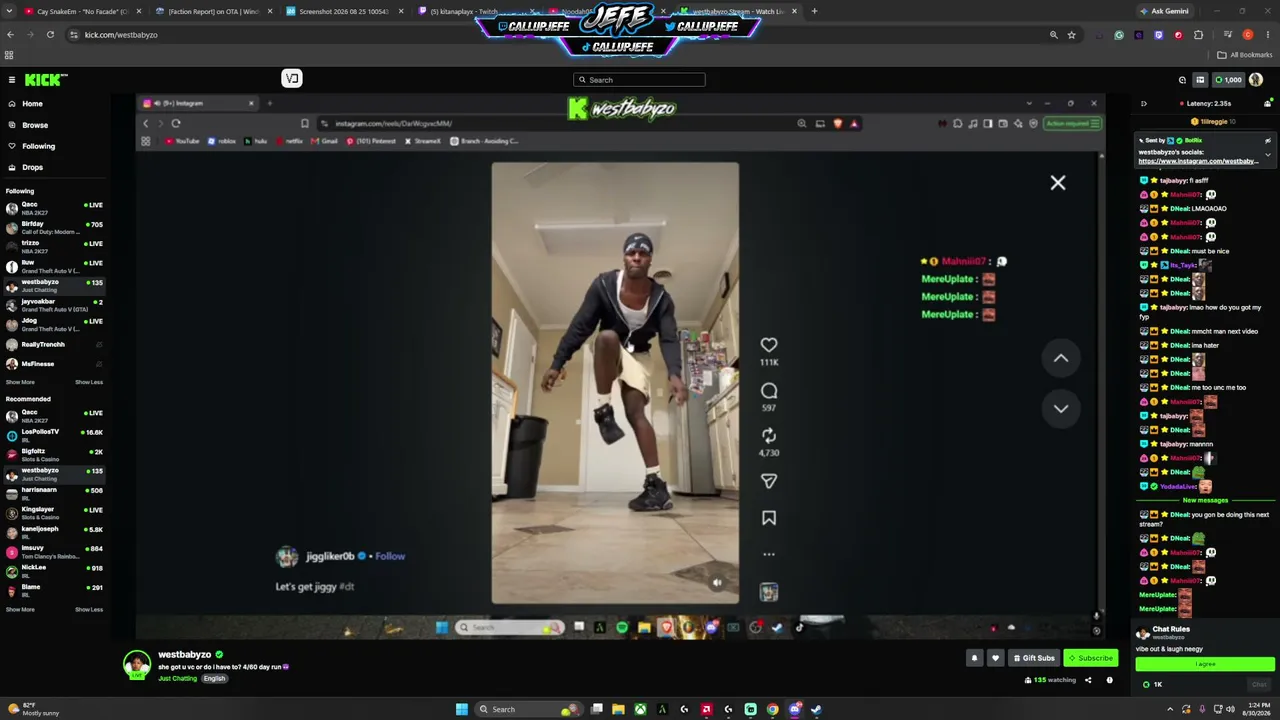Viewport: 1280px width, 720px height.
Task: Toggle channel notification bell
Action: pos(974,658)
